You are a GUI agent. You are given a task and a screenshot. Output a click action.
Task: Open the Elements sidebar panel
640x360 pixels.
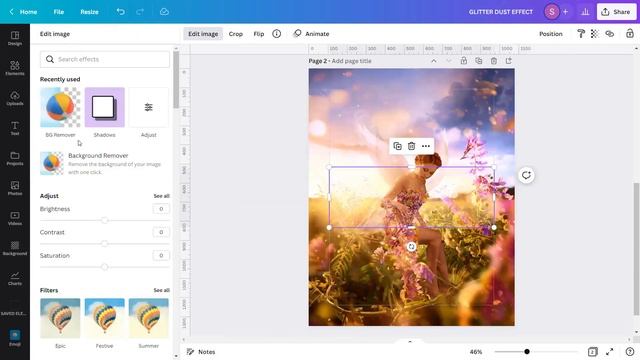pos(15,68)
